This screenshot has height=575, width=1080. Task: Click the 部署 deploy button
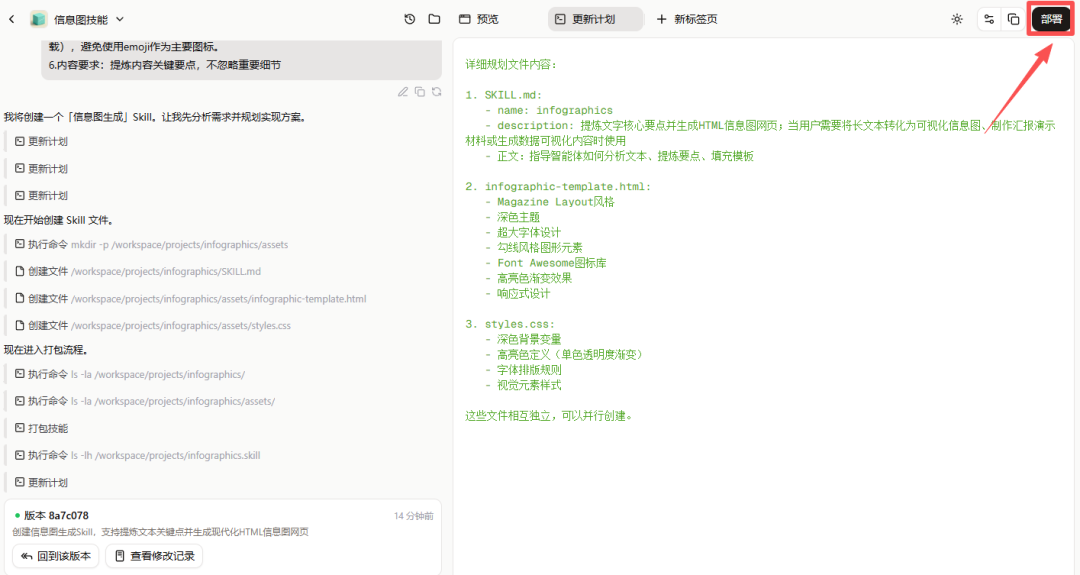1051,19
